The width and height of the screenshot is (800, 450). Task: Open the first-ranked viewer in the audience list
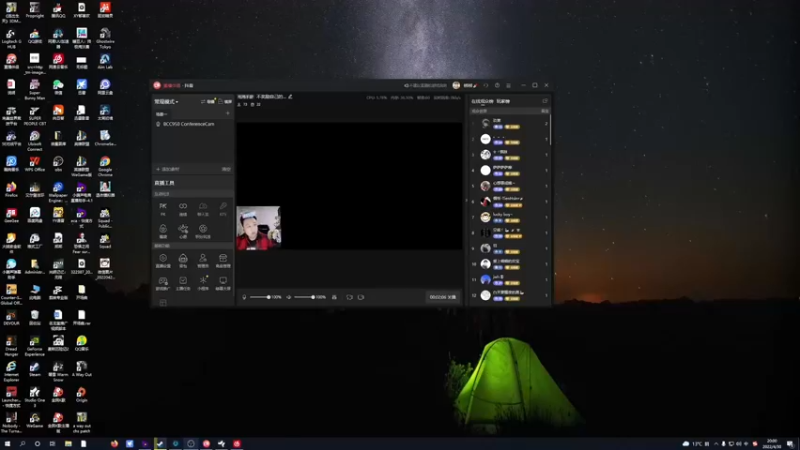point(510,123)
